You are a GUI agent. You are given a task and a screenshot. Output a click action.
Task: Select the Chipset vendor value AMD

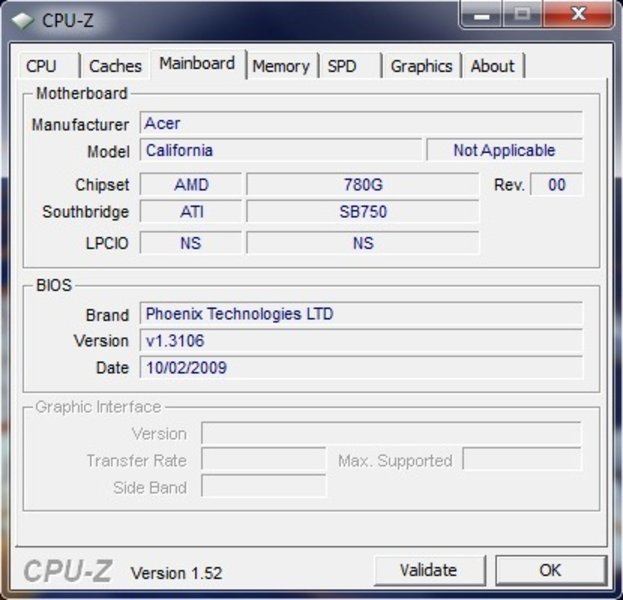(191, 185)
